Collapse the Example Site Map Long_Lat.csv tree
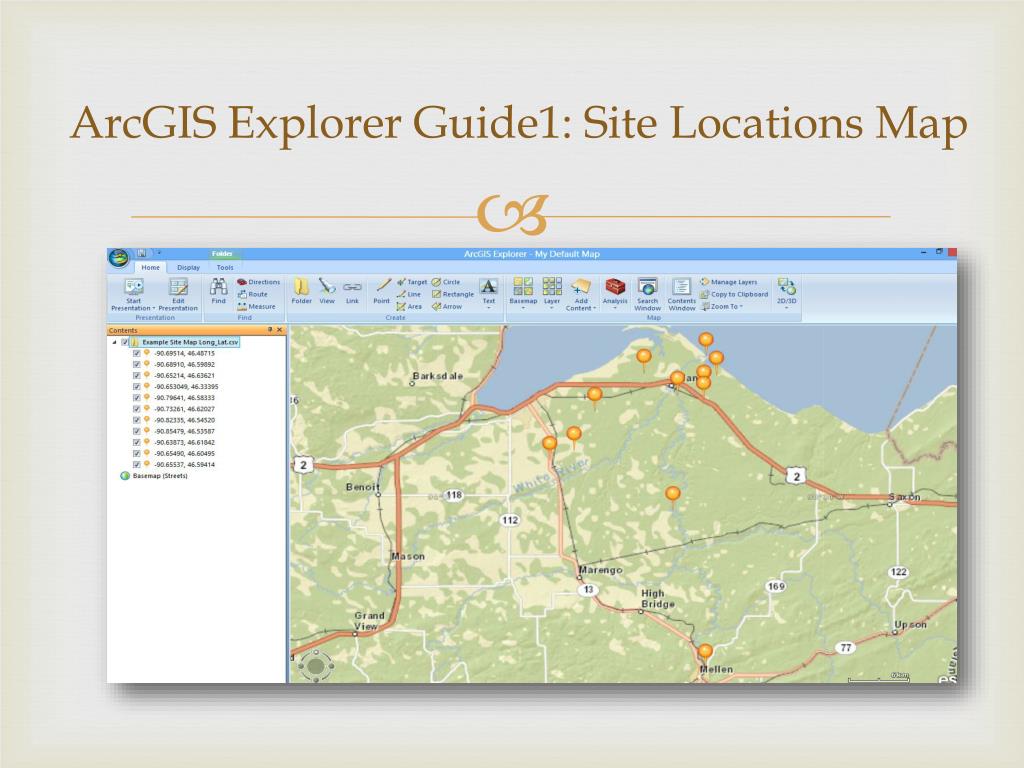1024x768 pixels. (115, 342)
